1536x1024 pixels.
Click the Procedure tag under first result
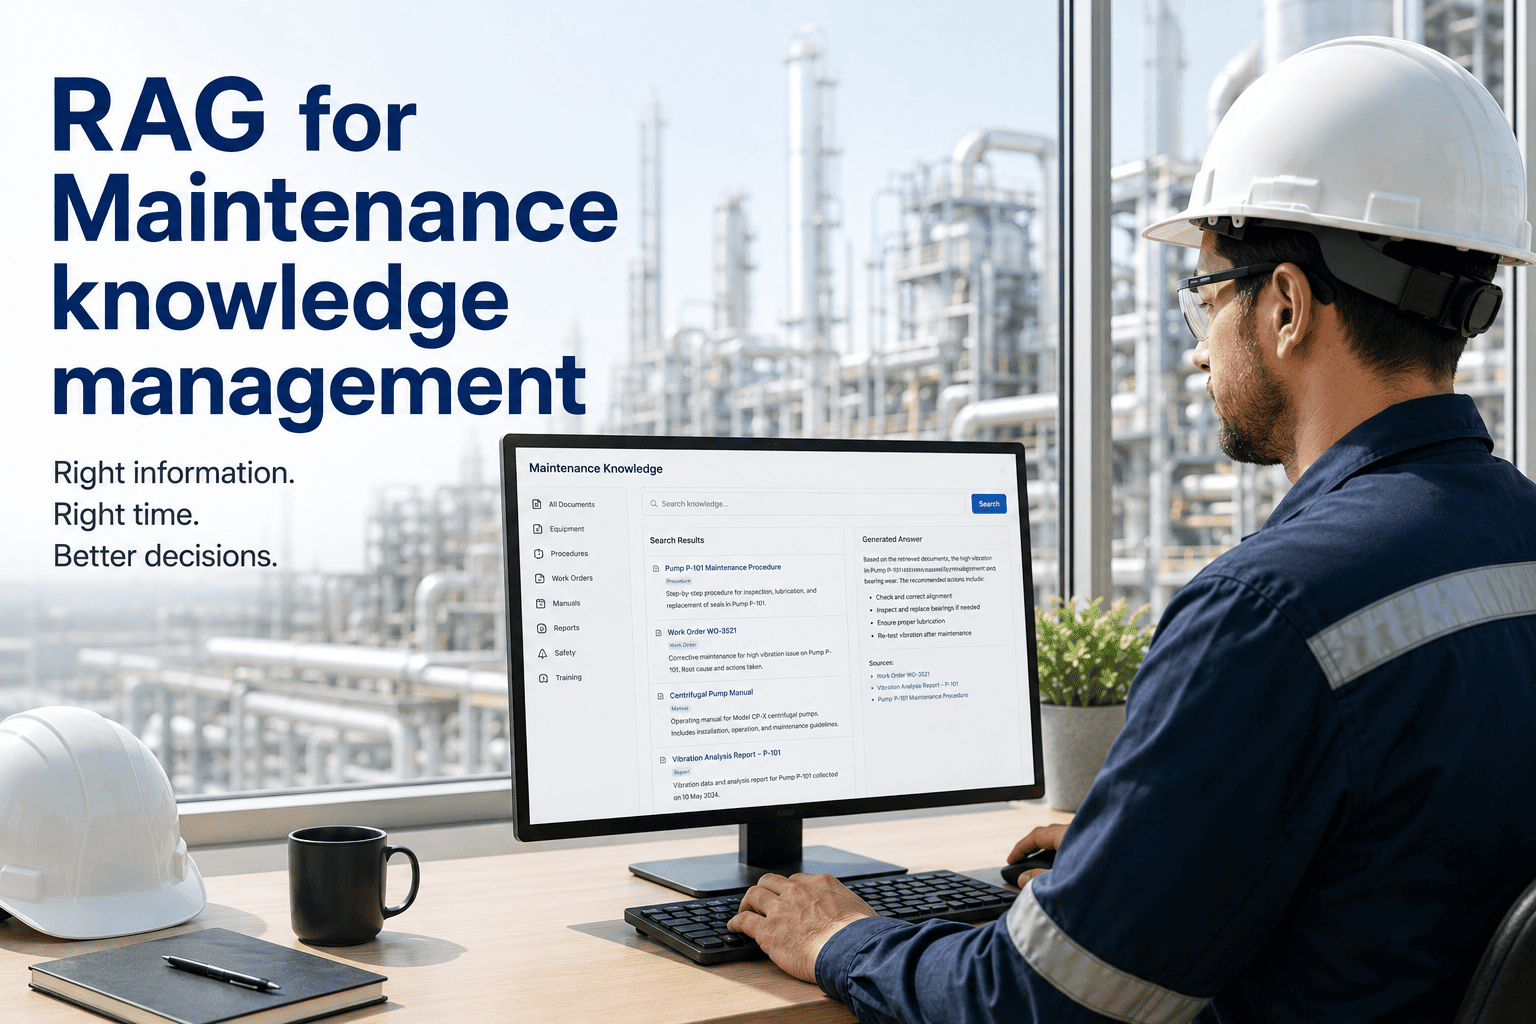pyautogui.click(x=679, y=581)
